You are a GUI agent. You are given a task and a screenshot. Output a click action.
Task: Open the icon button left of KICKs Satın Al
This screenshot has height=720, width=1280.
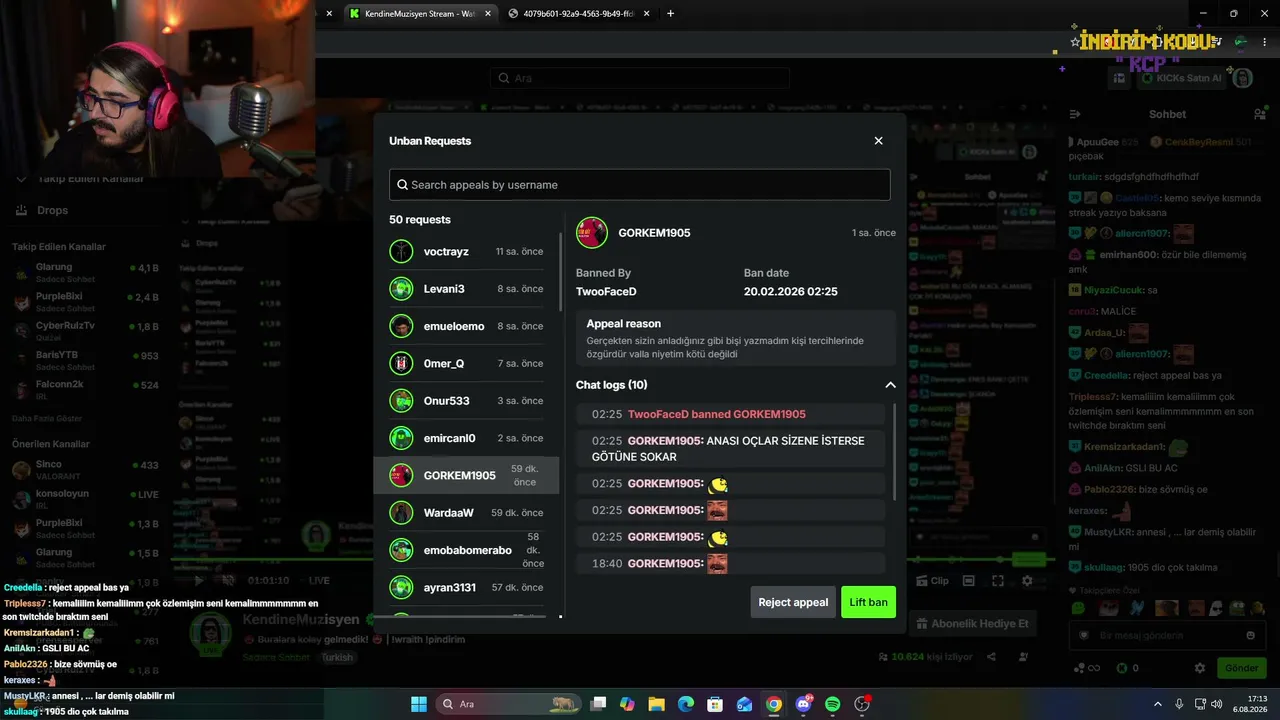tap(1120, 78)
